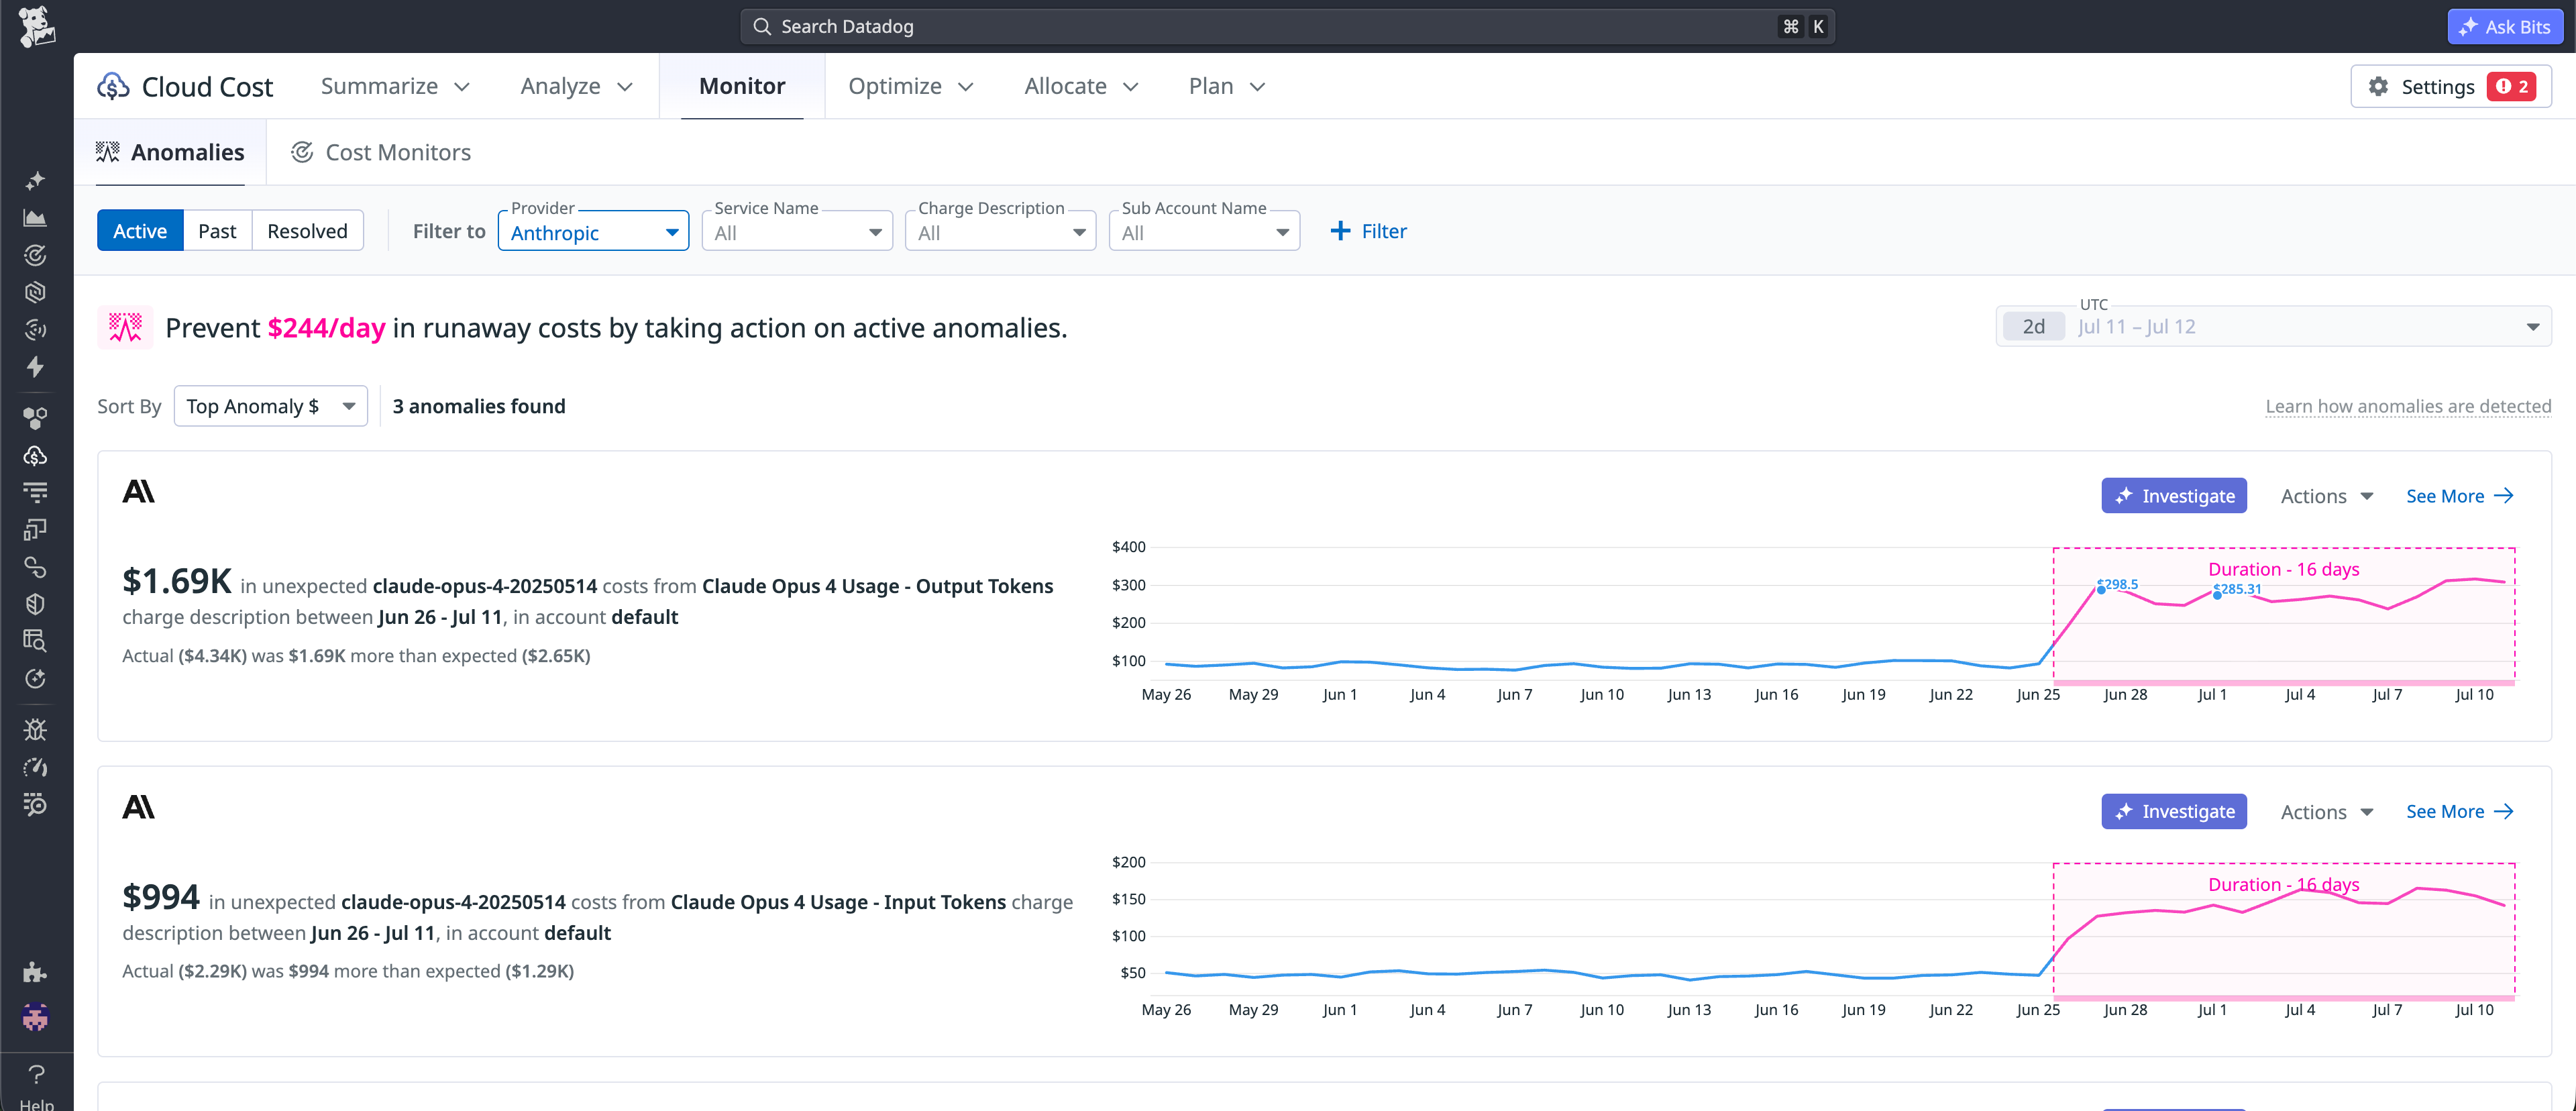
Task: Select the Active anomalies filter
Action: coord(140,231)
